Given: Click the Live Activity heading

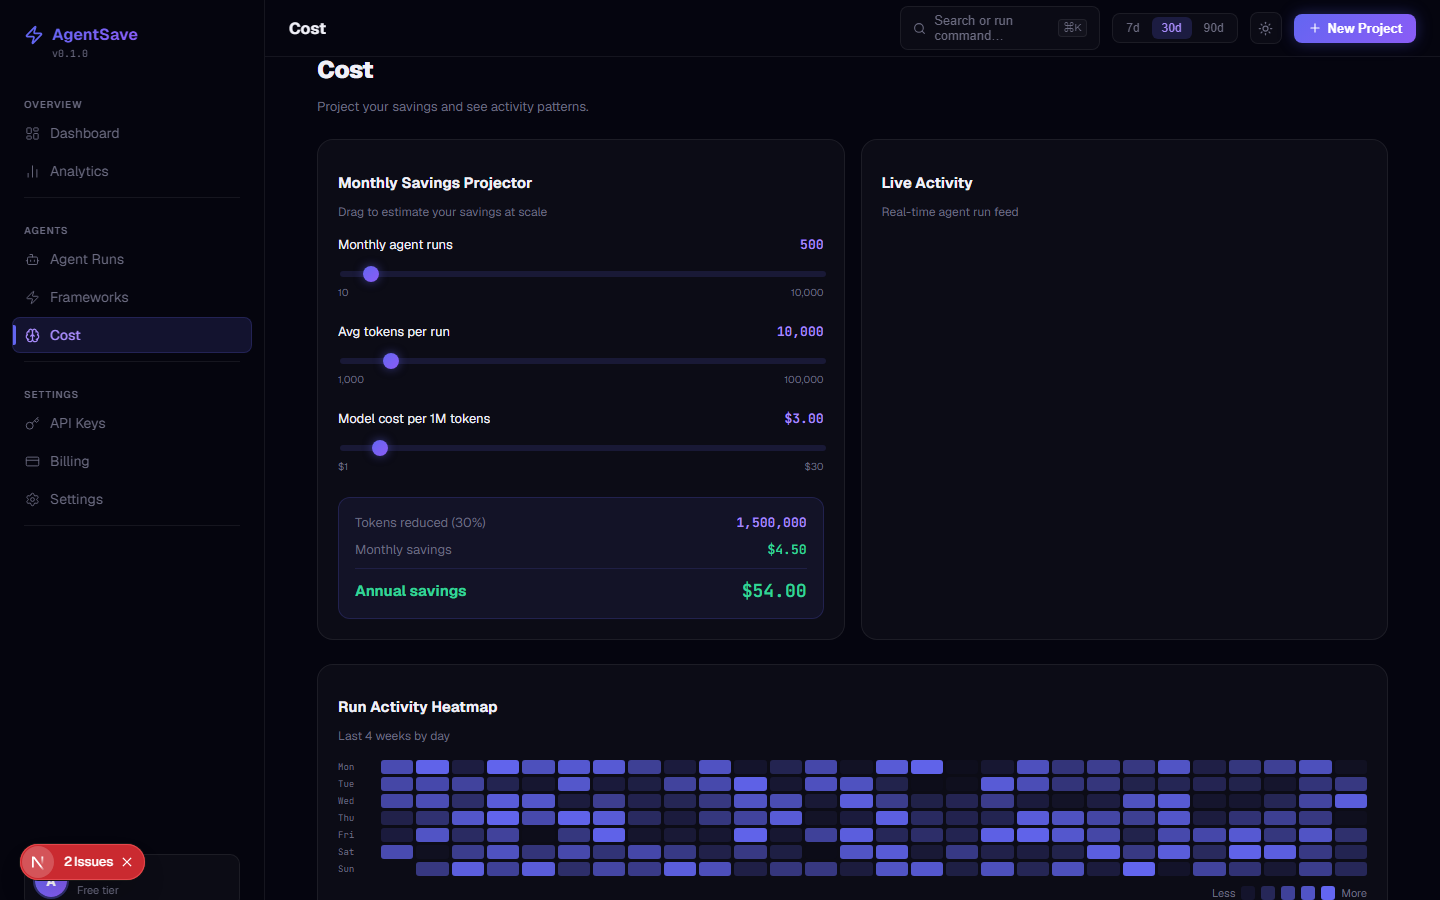Looking at the screenshot, I should [927, 183].
